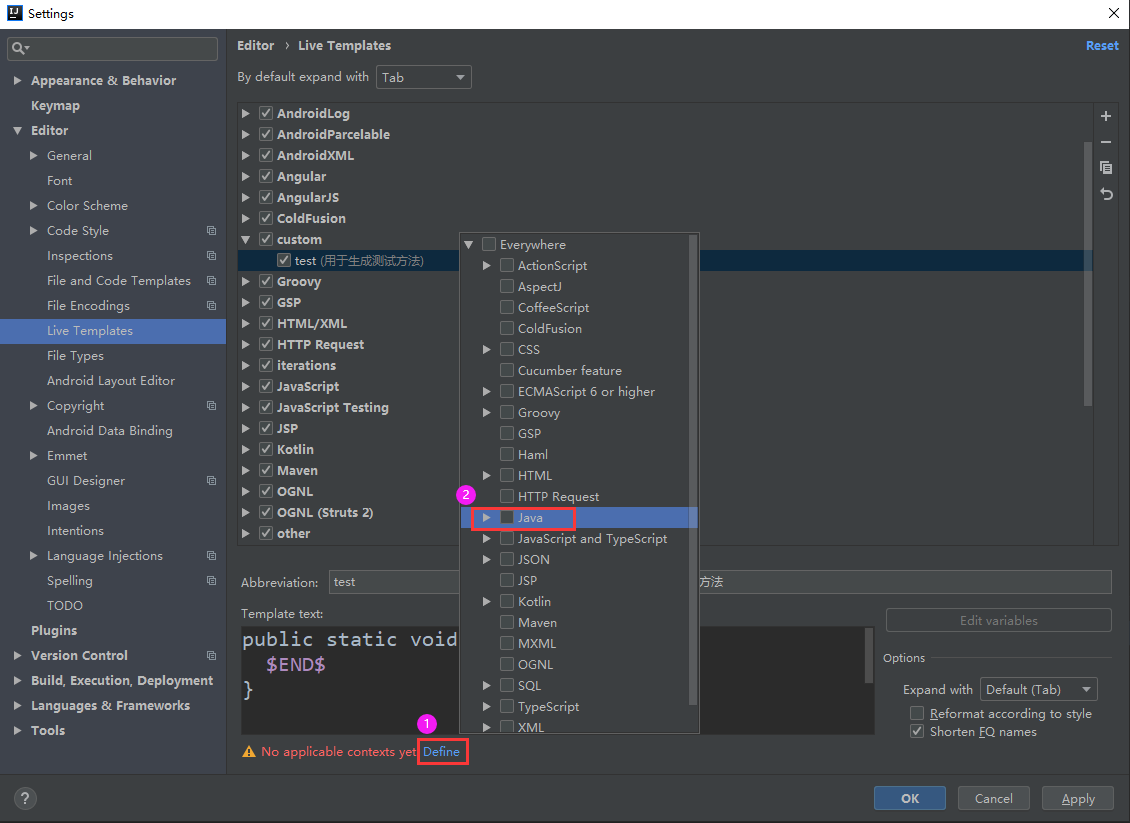The image size is (1130, 823).
Task: Click project-level icon next to Version Control
Action: coord(211,656)
